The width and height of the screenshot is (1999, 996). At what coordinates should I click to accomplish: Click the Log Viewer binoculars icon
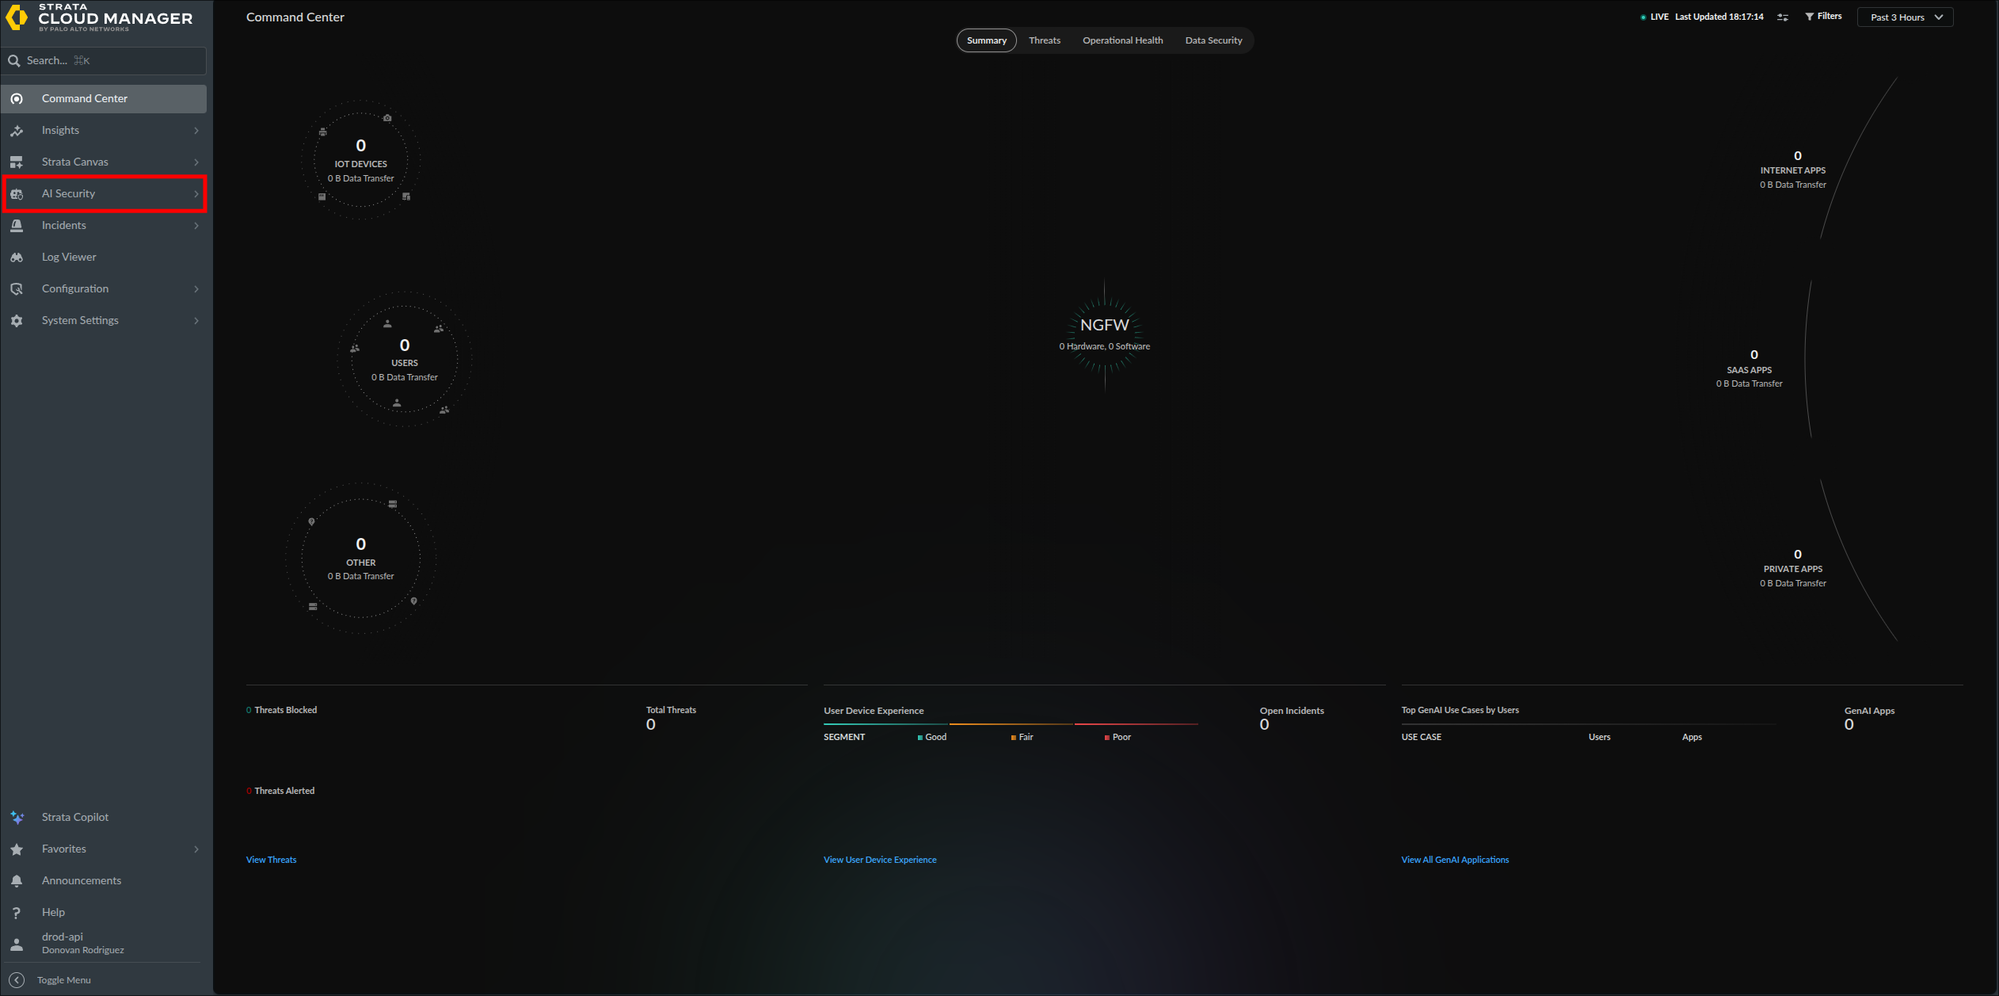17,257
